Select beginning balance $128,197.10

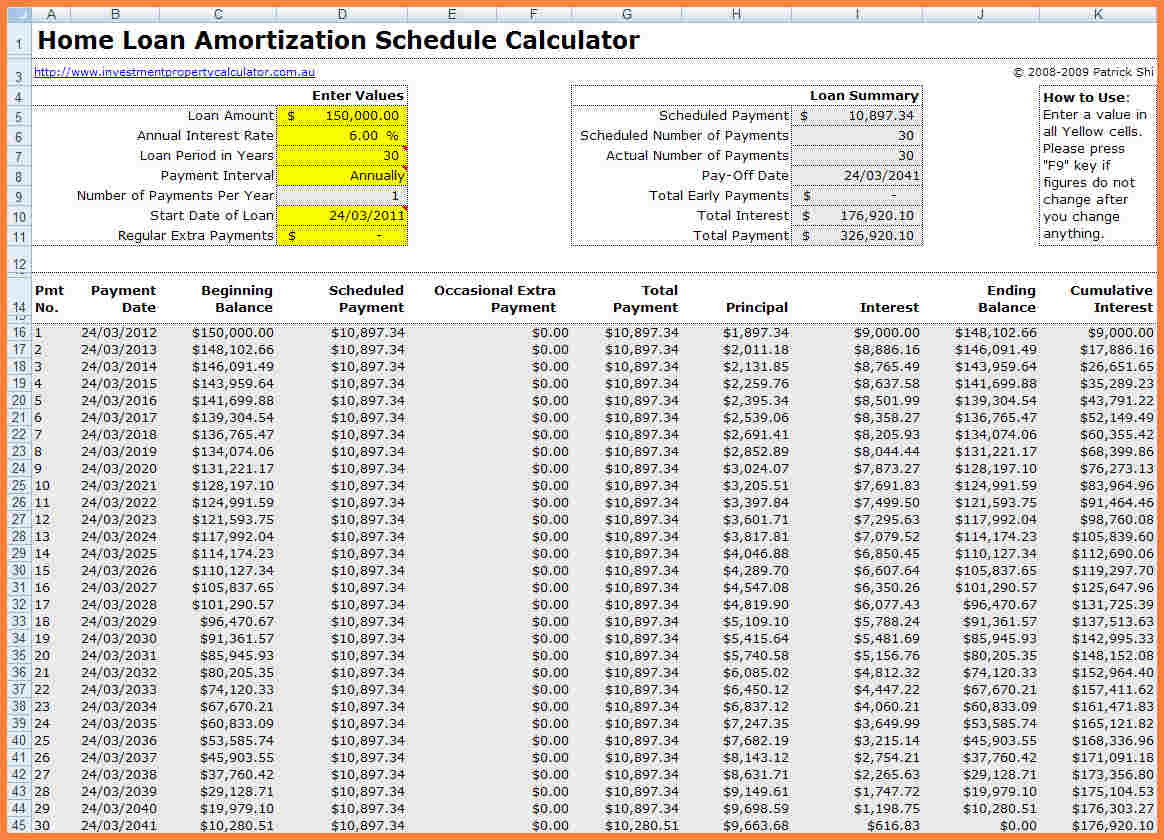pos(233,486)
